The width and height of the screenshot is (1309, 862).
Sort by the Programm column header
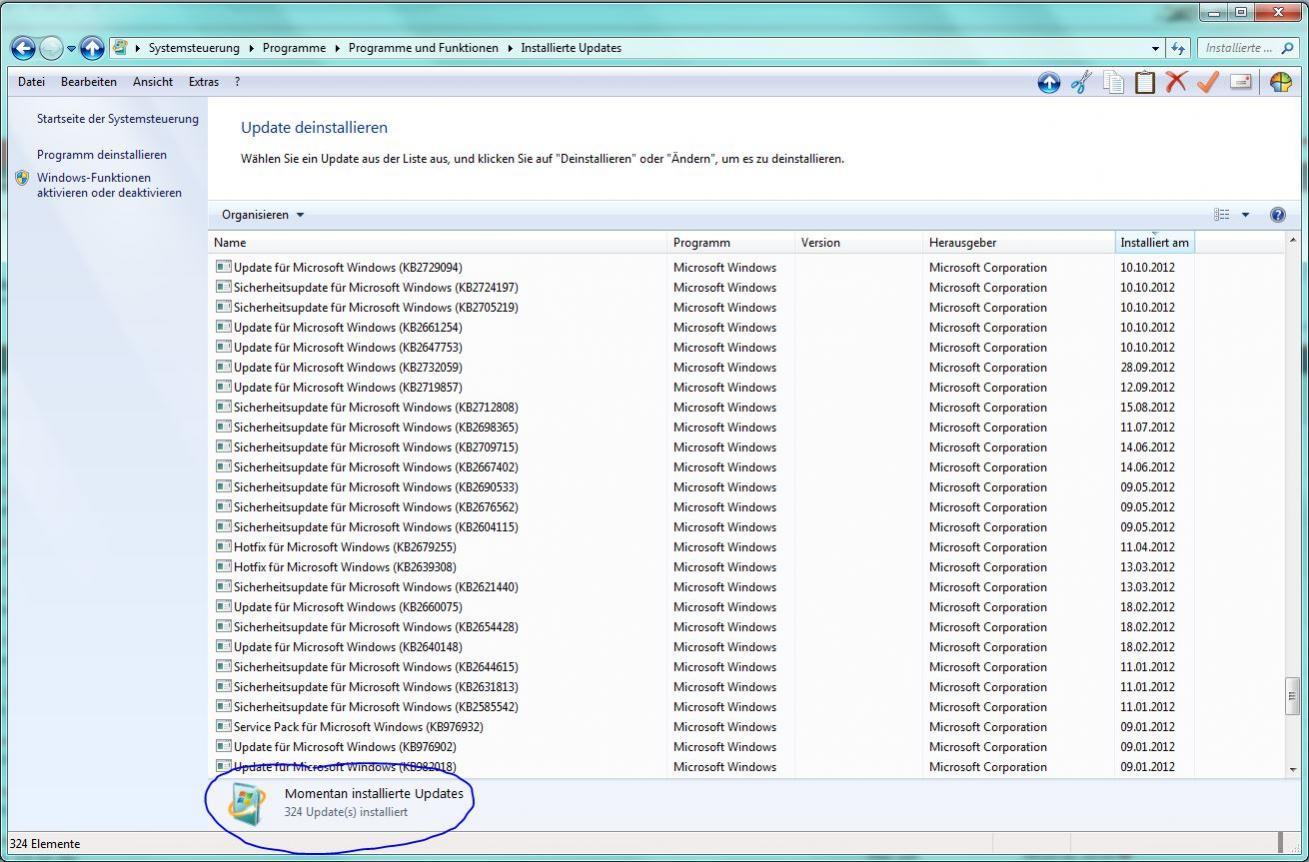[732, 243]
